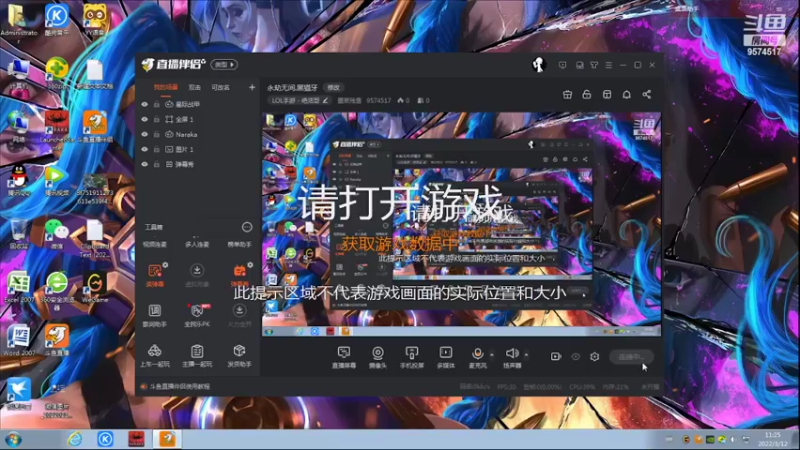This screenshot has width=800, height=450.
Task: Open the 主播一起玩 clipboard tool
Action: point(197,355)
